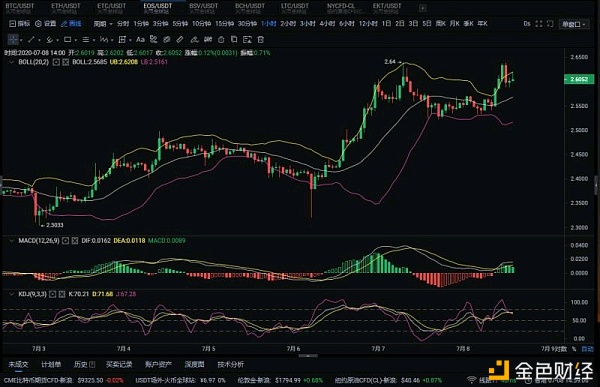This screenshot has height=387, width=600.
Task: Select the rectangle shape tool
Action: (67, 39)
